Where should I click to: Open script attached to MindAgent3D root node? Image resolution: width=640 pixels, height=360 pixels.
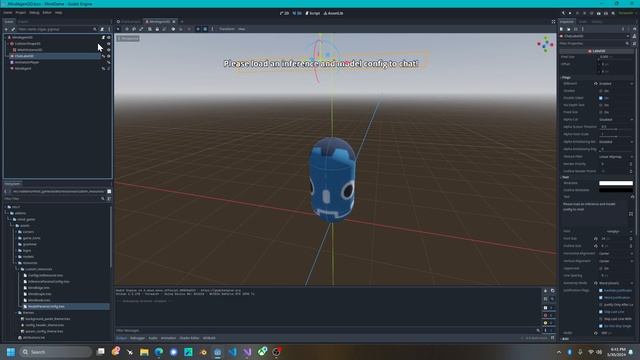[x=103, y=37]
